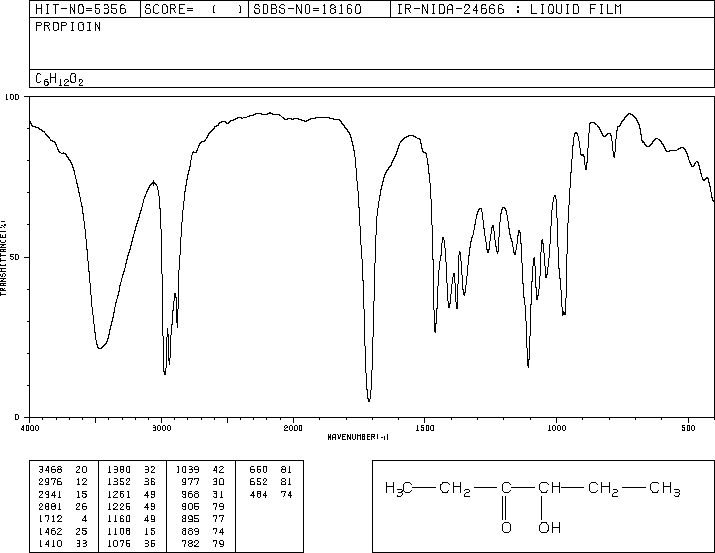Image resolution: width=715 pixels, height=553 pixels.
Task: Click the terminal CH3 group in the structure
Action: click(x=665, y=489)
